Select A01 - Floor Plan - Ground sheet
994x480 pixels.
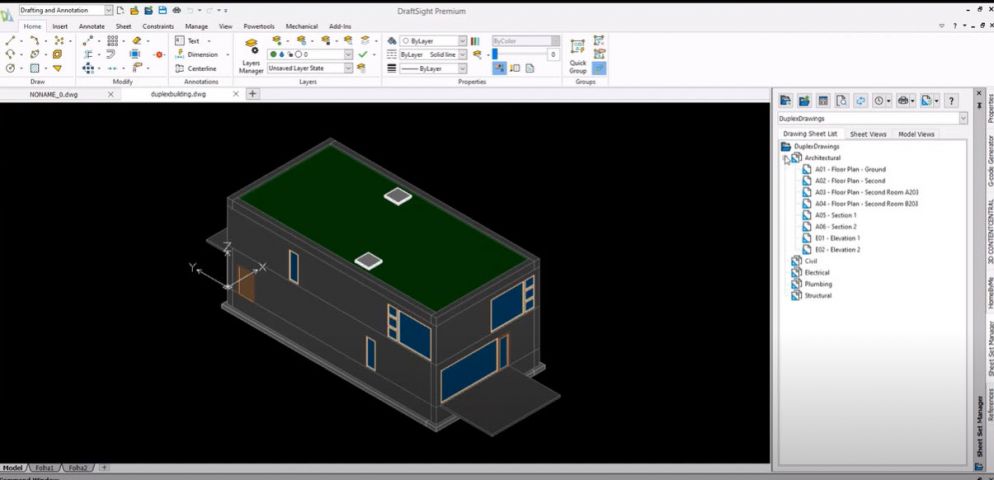point(850,169)
